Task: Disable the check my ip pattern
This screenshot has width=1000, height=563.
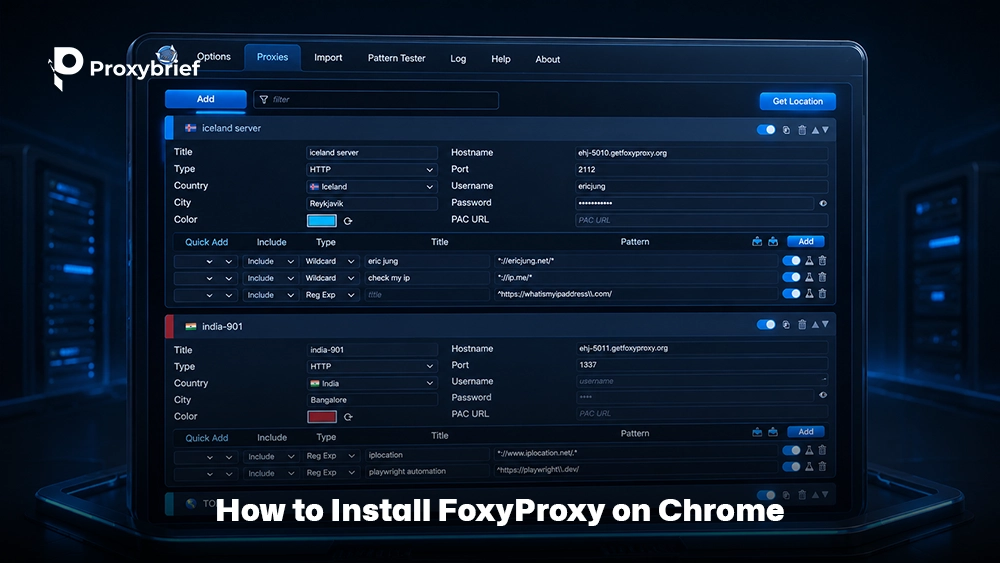Action: coord(791,277)
